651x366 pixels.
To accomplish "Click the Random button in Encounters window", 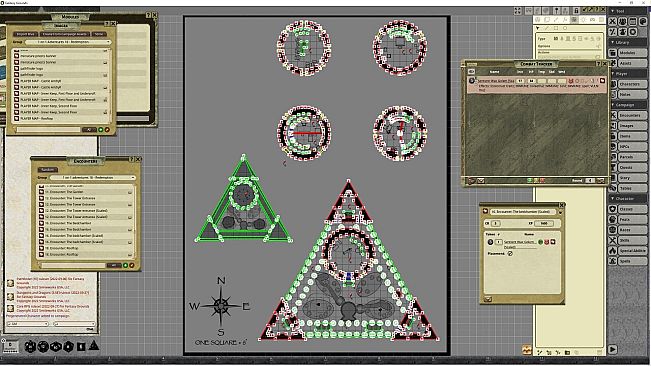I will [x=48, y=170].
